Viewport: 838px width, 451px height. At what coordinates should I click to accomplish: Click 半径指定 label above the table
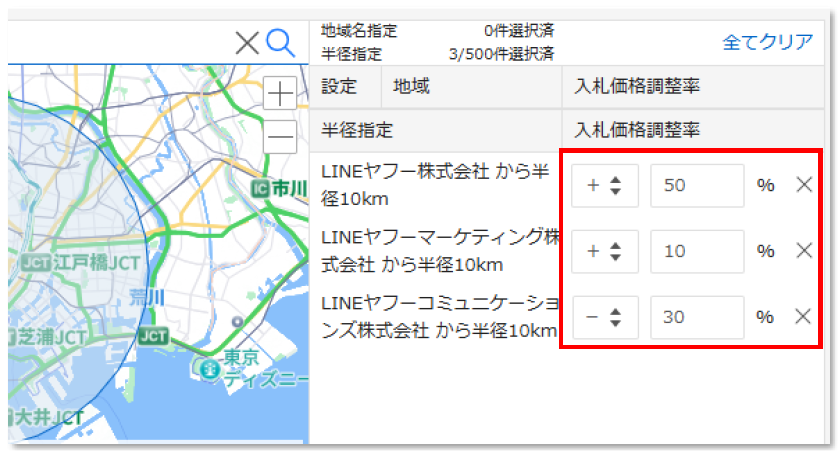coord(351,54)
